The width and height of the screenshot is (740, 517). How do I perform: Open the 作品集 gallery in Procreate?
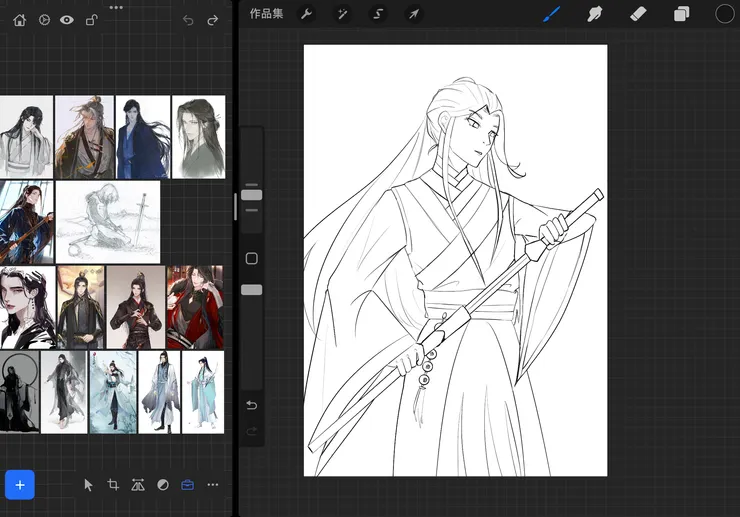pyautogui.click(x=266, y=14)
